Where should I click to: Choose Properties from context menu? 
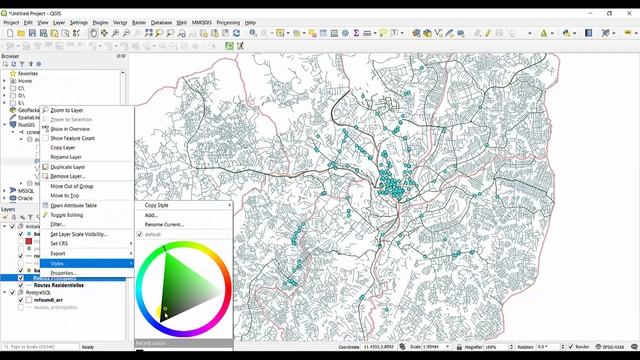87,273
